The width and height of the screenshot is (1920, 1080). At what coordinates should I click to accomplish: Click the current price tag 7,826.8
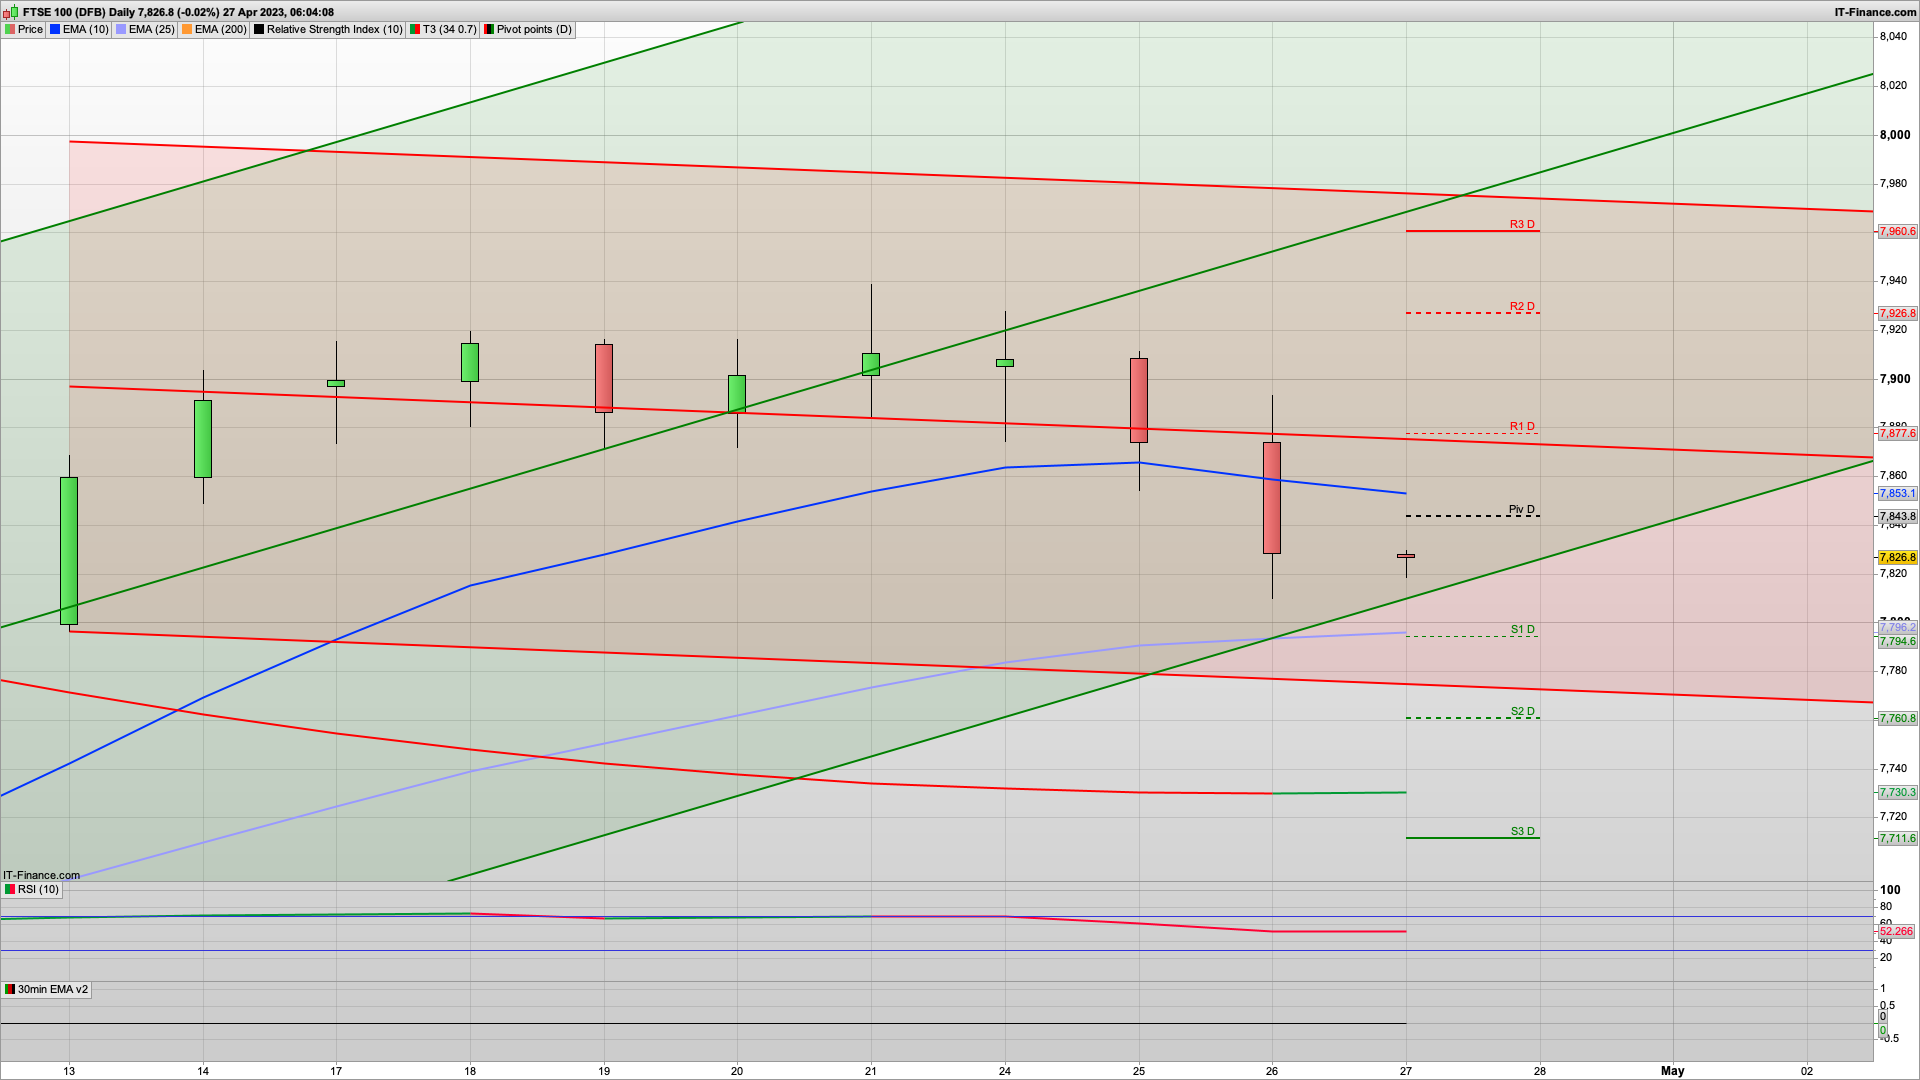(x=1897, y=557)
